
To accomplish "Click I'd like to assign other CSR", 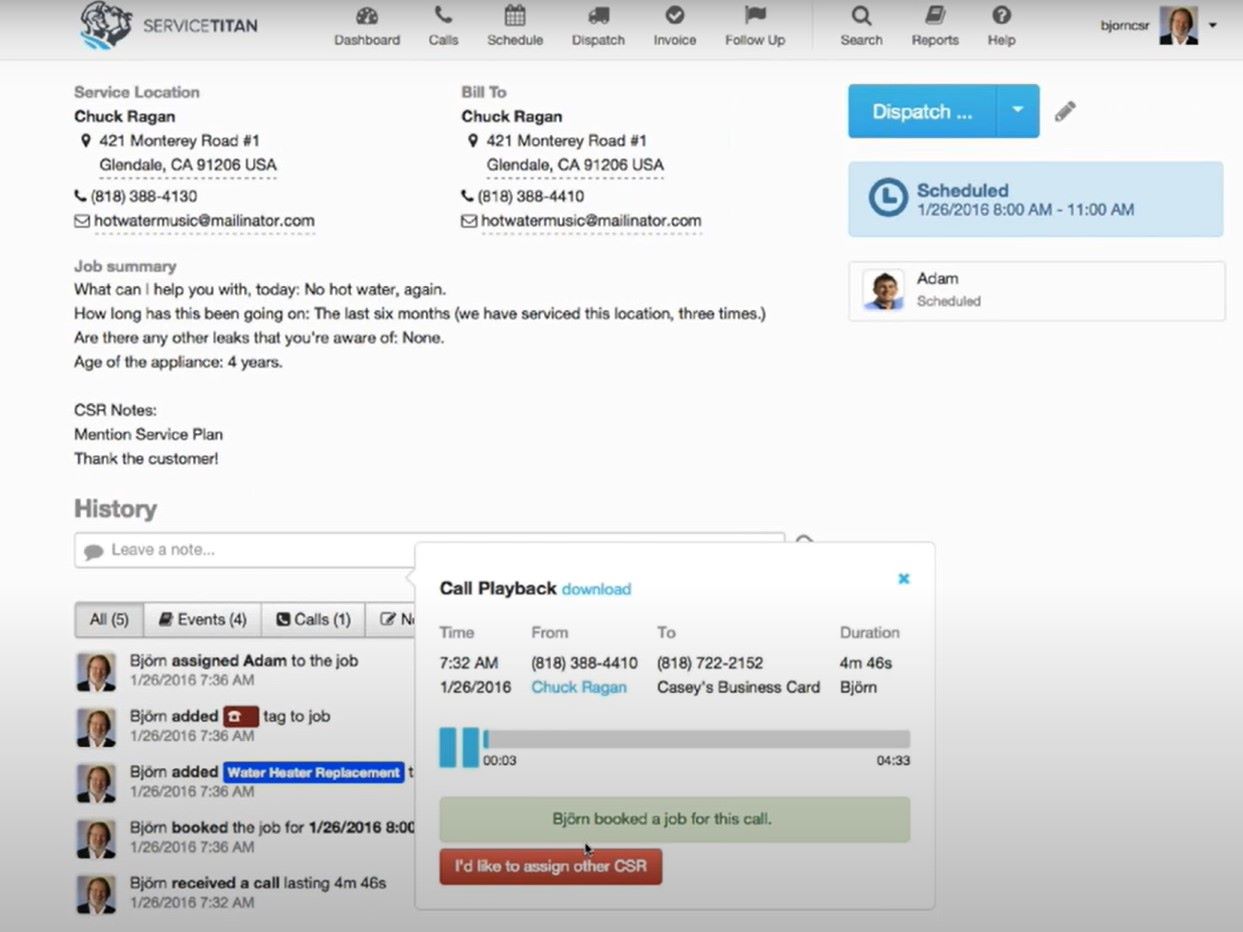I will click(551, 866).
